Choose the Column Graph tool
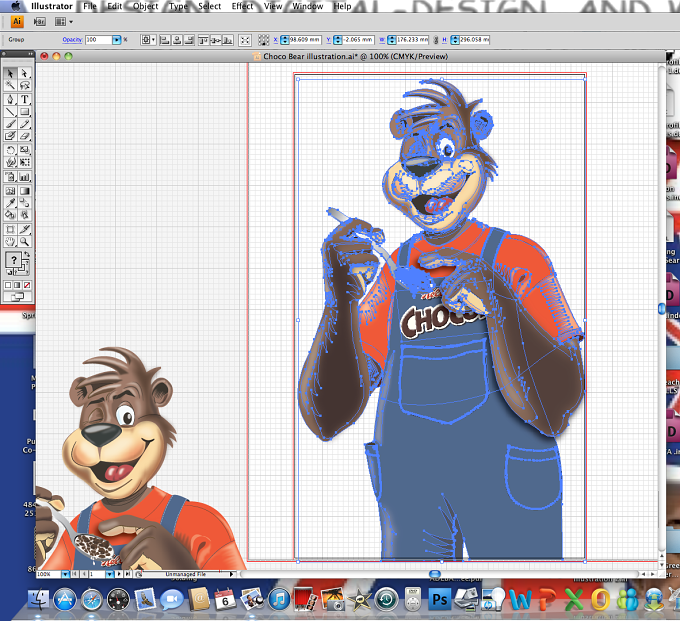 [x=24, y=177]
